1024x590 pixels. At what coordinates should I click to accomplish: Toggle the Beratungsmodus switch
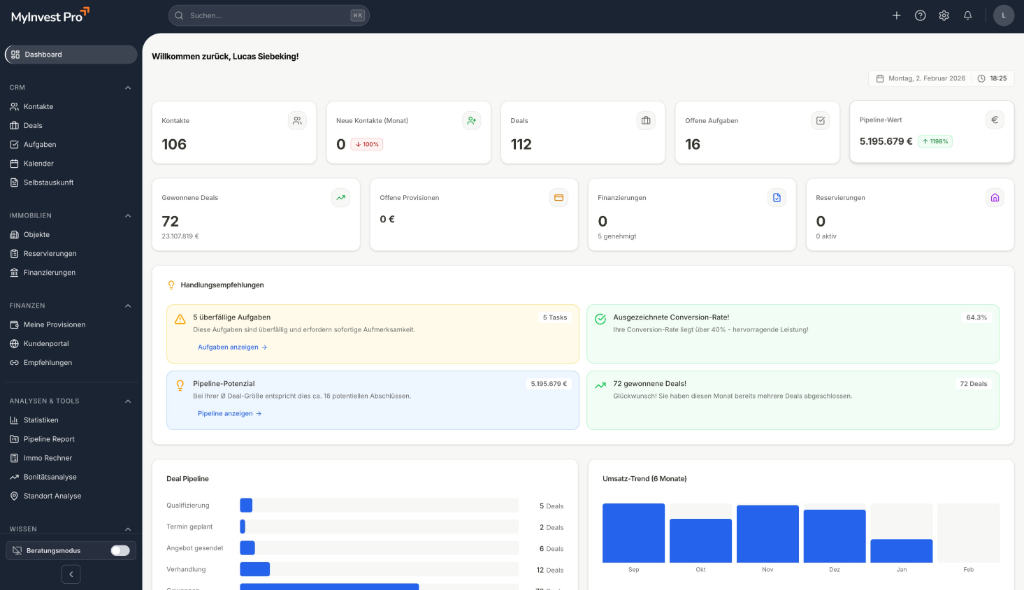tap(120, 550)
